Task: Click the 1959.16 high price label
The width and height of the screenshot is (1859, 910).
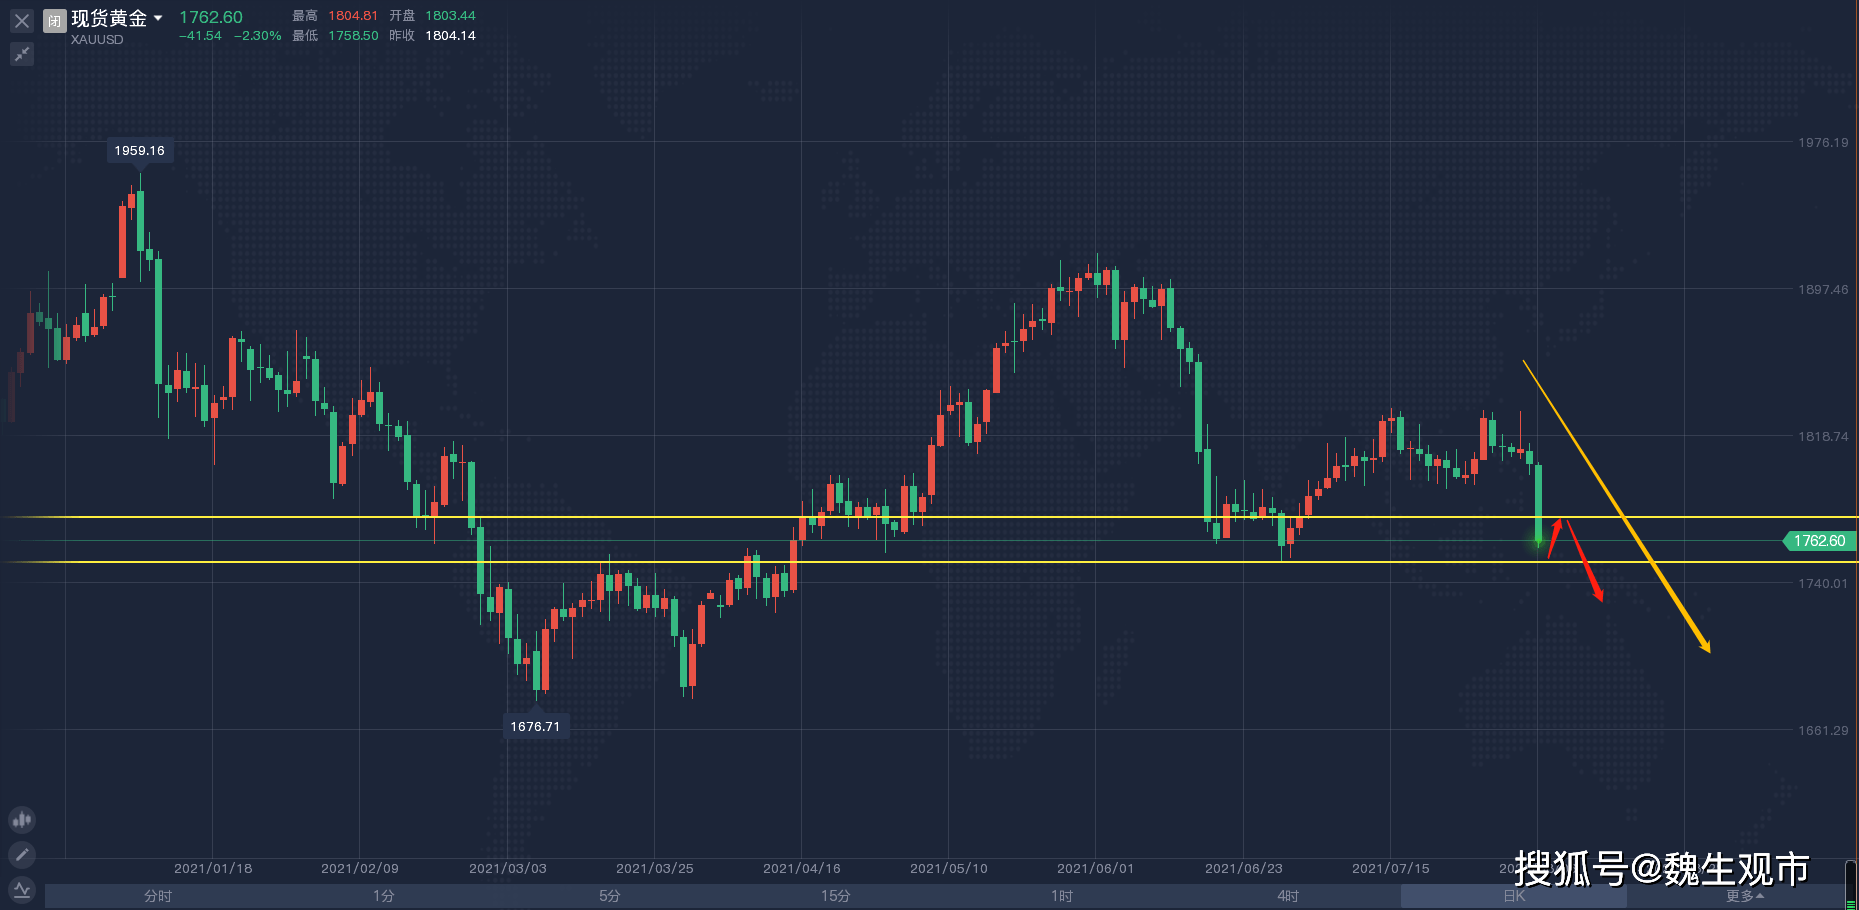Action: (139, 151)
